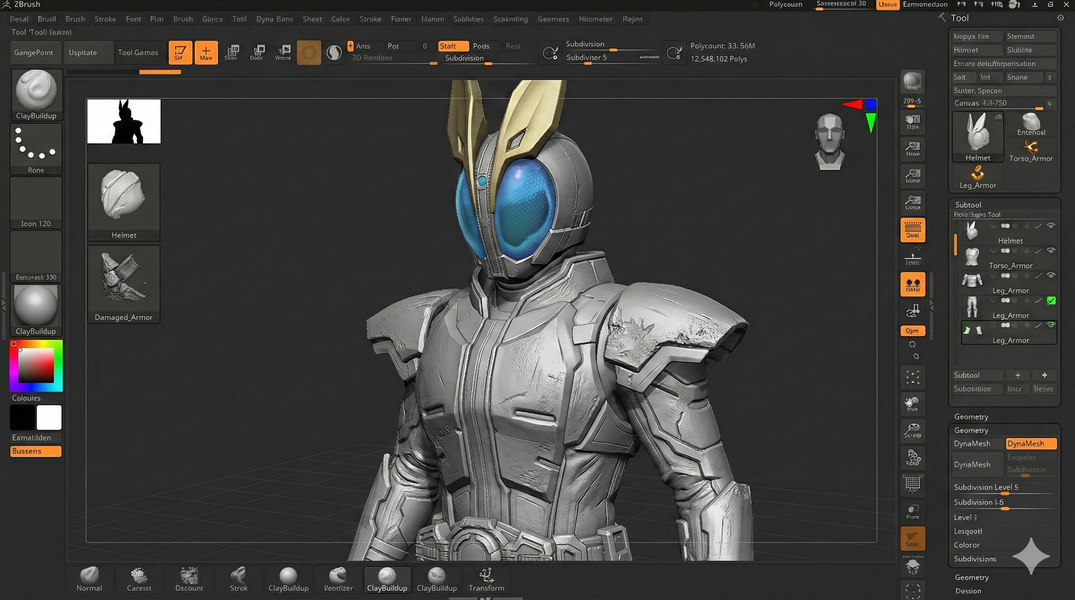The image size is (1075, 600).
Task: Click the Maw draw mode button
Action: (x=206, y=53)
